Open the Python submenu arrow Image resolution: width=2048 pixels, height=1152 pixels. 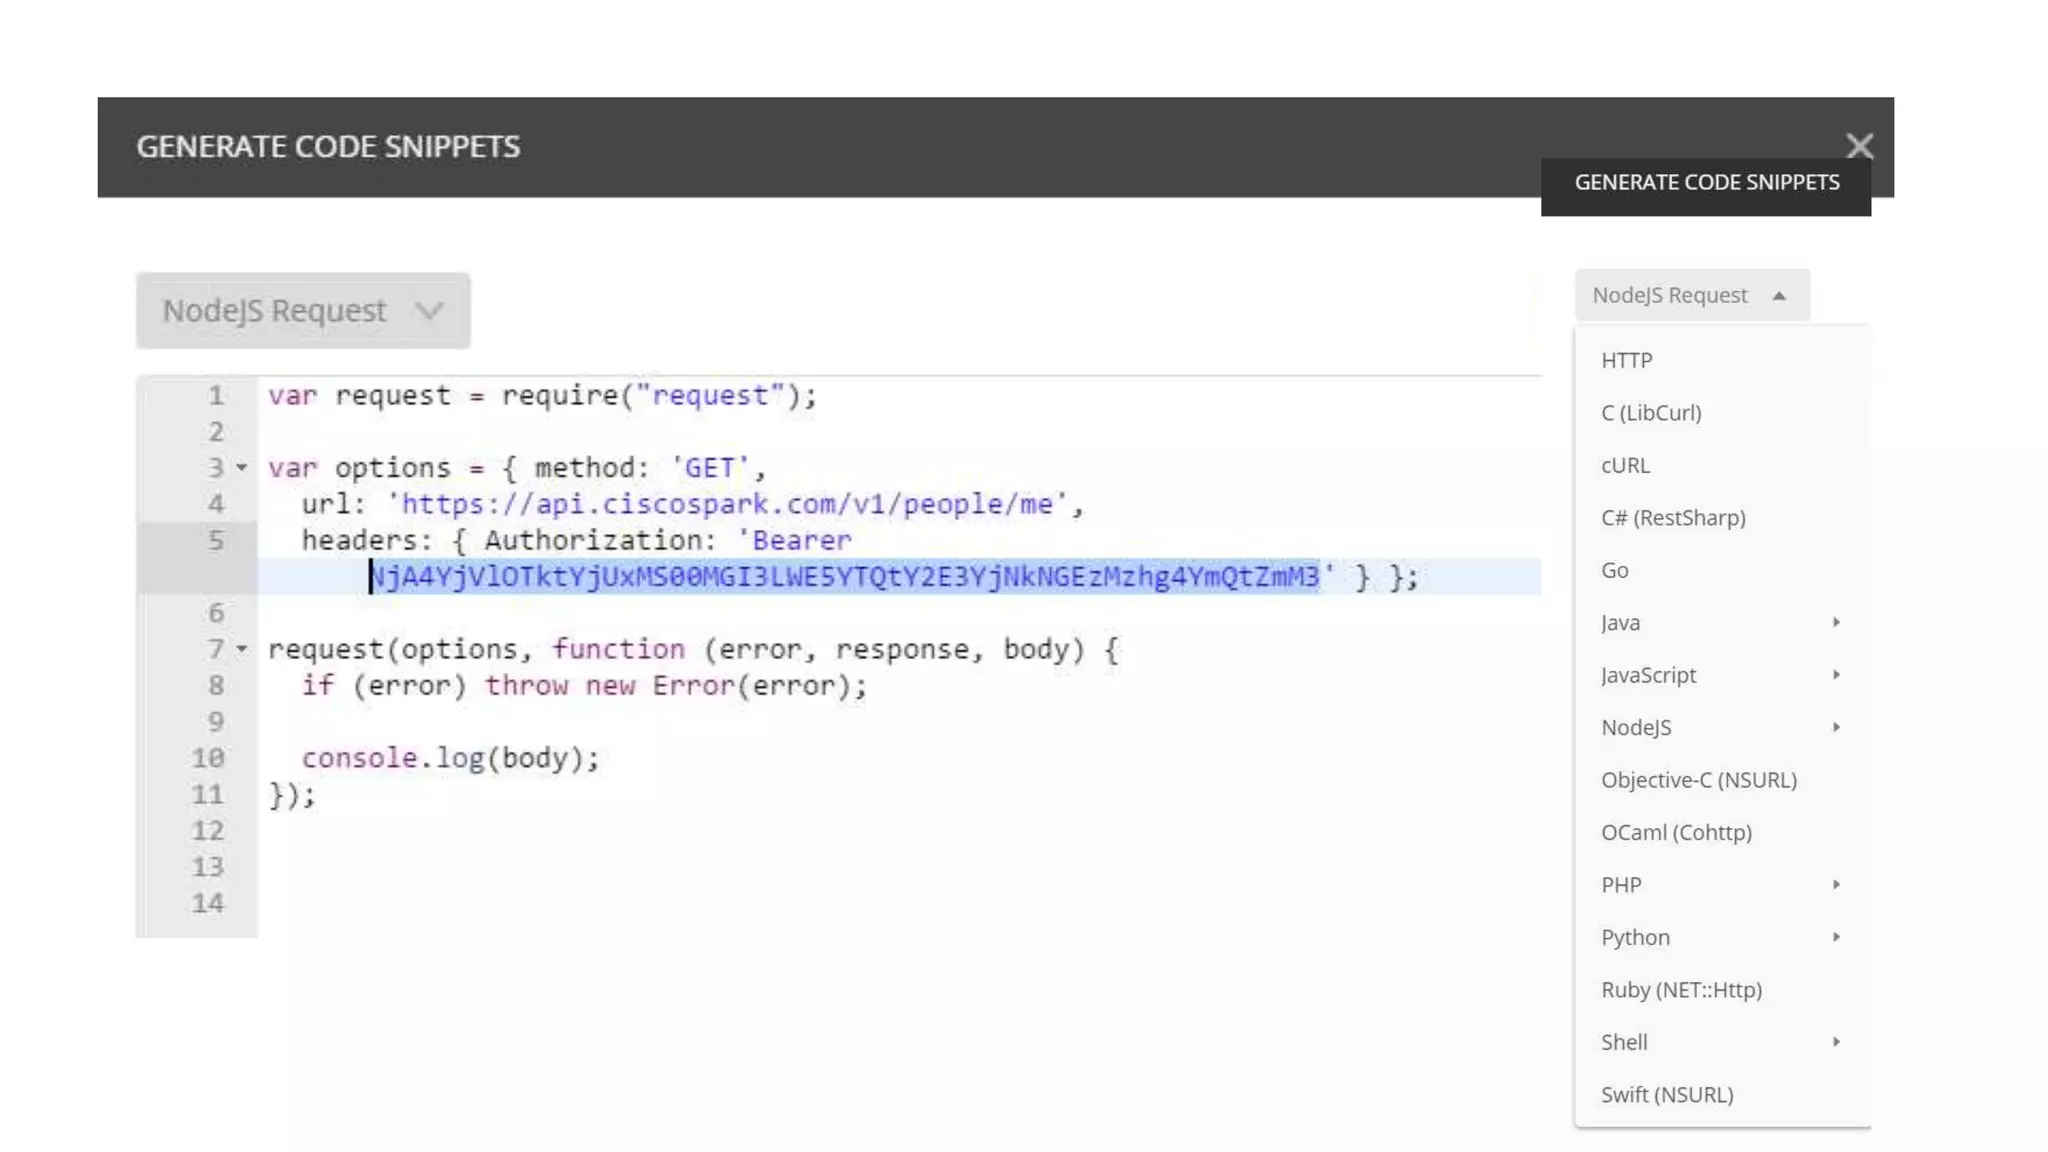pos(1836,937)
